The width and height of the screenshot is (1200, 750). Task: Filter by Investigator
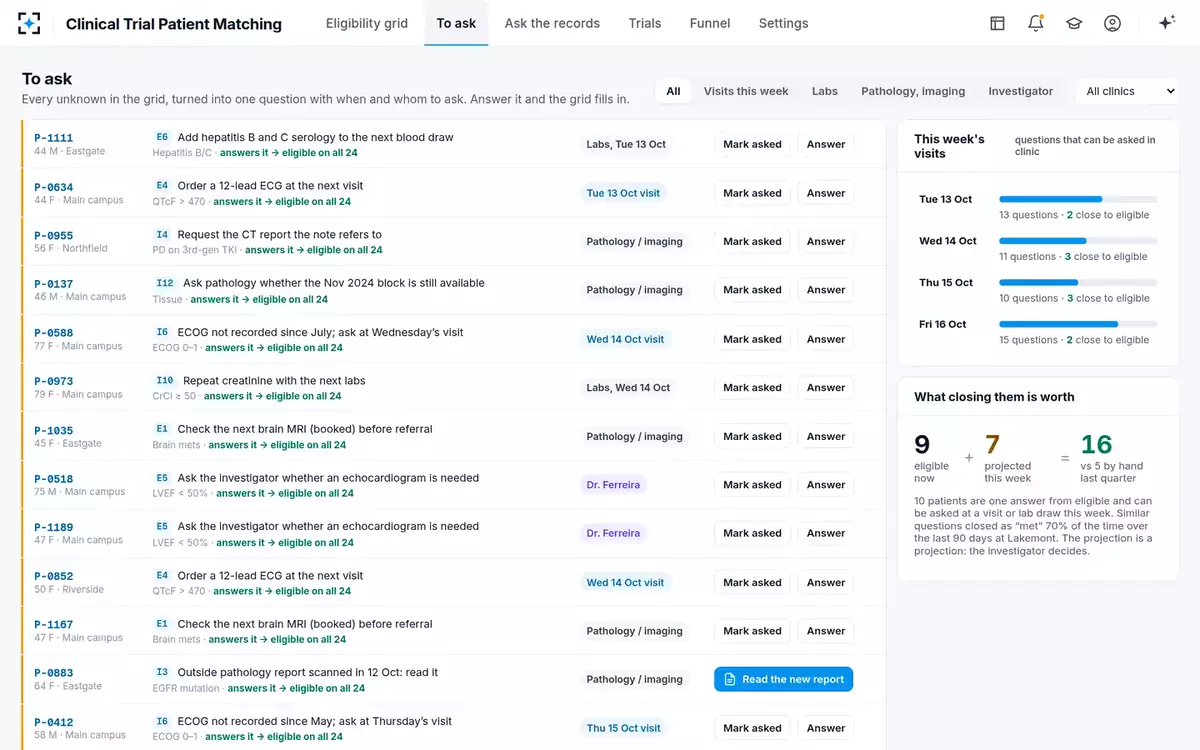1021,91
